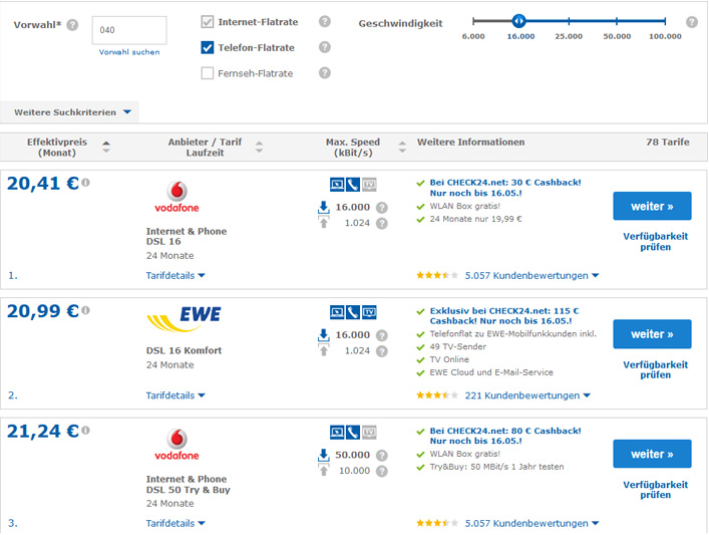709x535 pixels.
Task: Click help icon at the Geschwindigkeit slider end
Action: 691,22
